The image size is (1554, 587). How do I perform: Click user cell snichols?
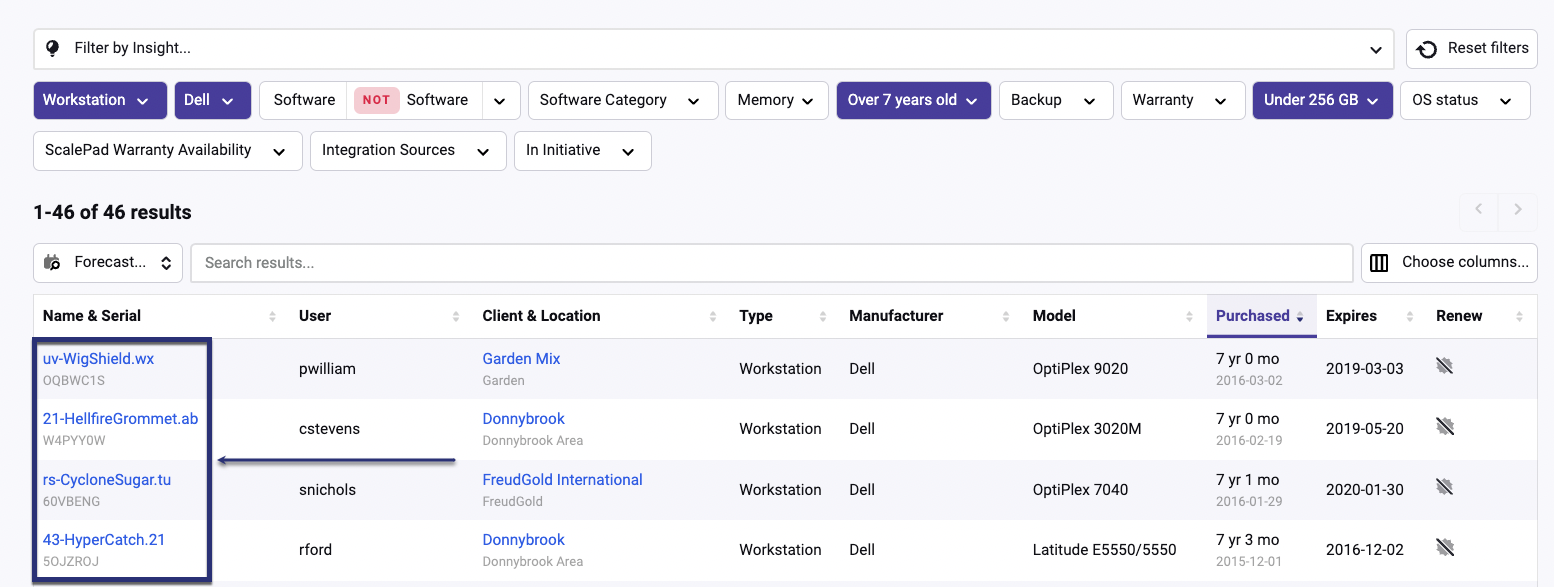(327, 490)
